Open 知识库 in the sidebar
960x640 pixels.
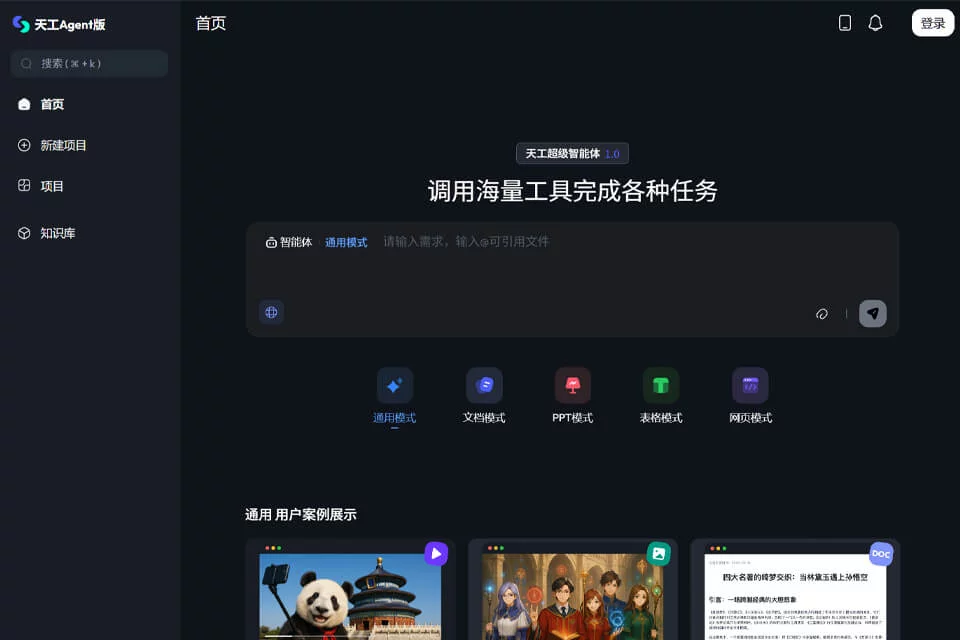pyautogui.click(x=47, y=233)
